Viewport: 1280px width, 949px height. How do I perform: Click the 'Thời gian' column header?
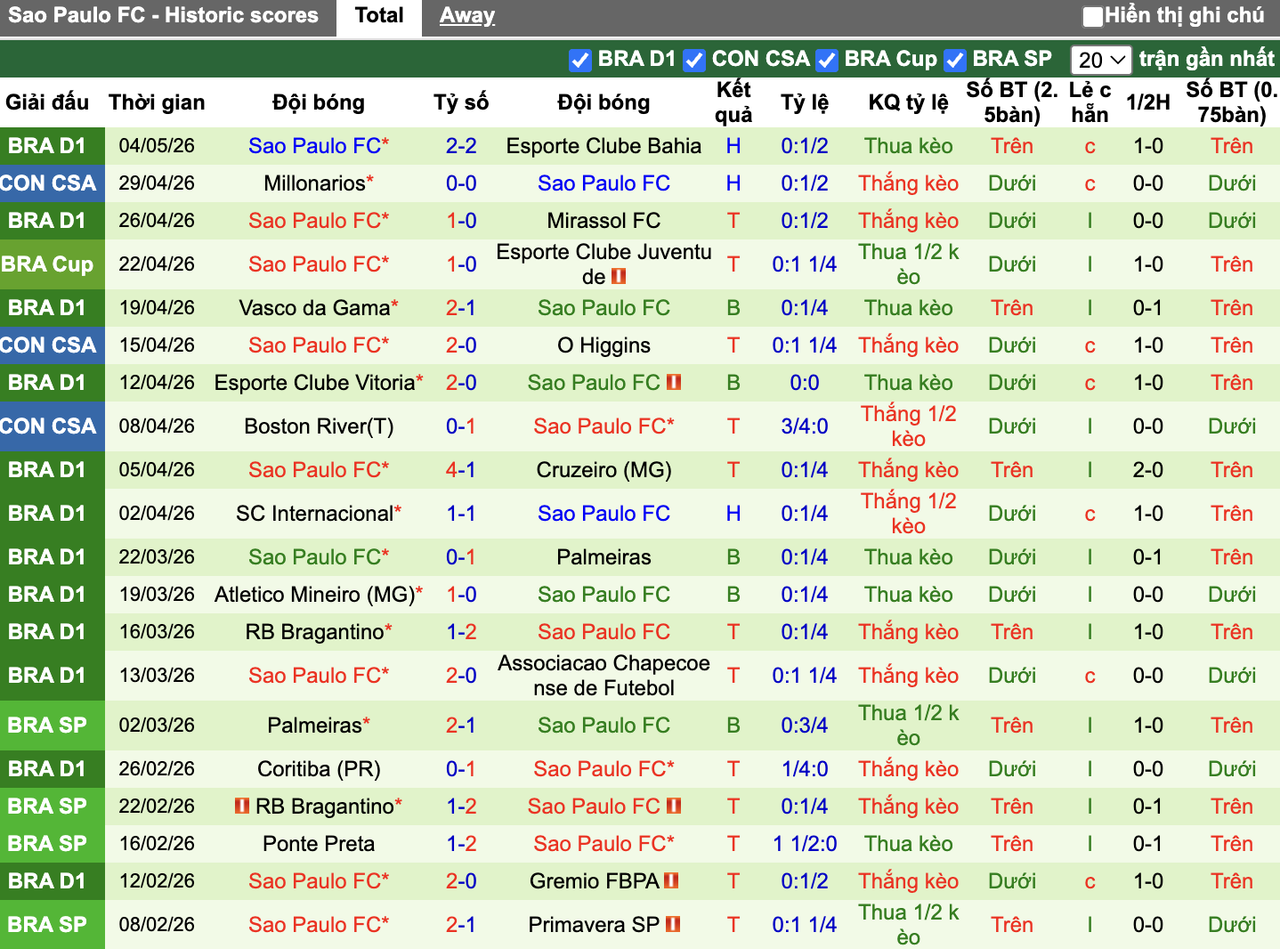[157, 102]
